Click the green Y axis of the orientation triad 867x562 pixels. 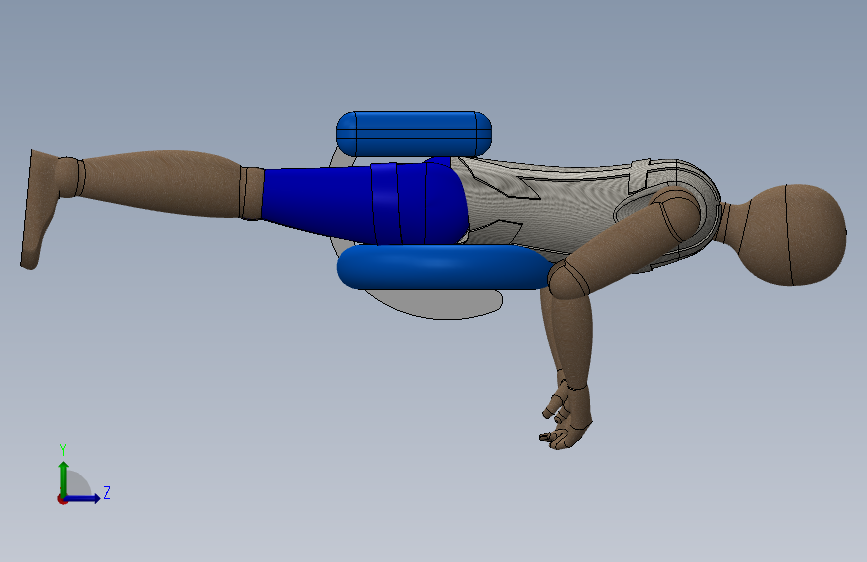[63, 478]
